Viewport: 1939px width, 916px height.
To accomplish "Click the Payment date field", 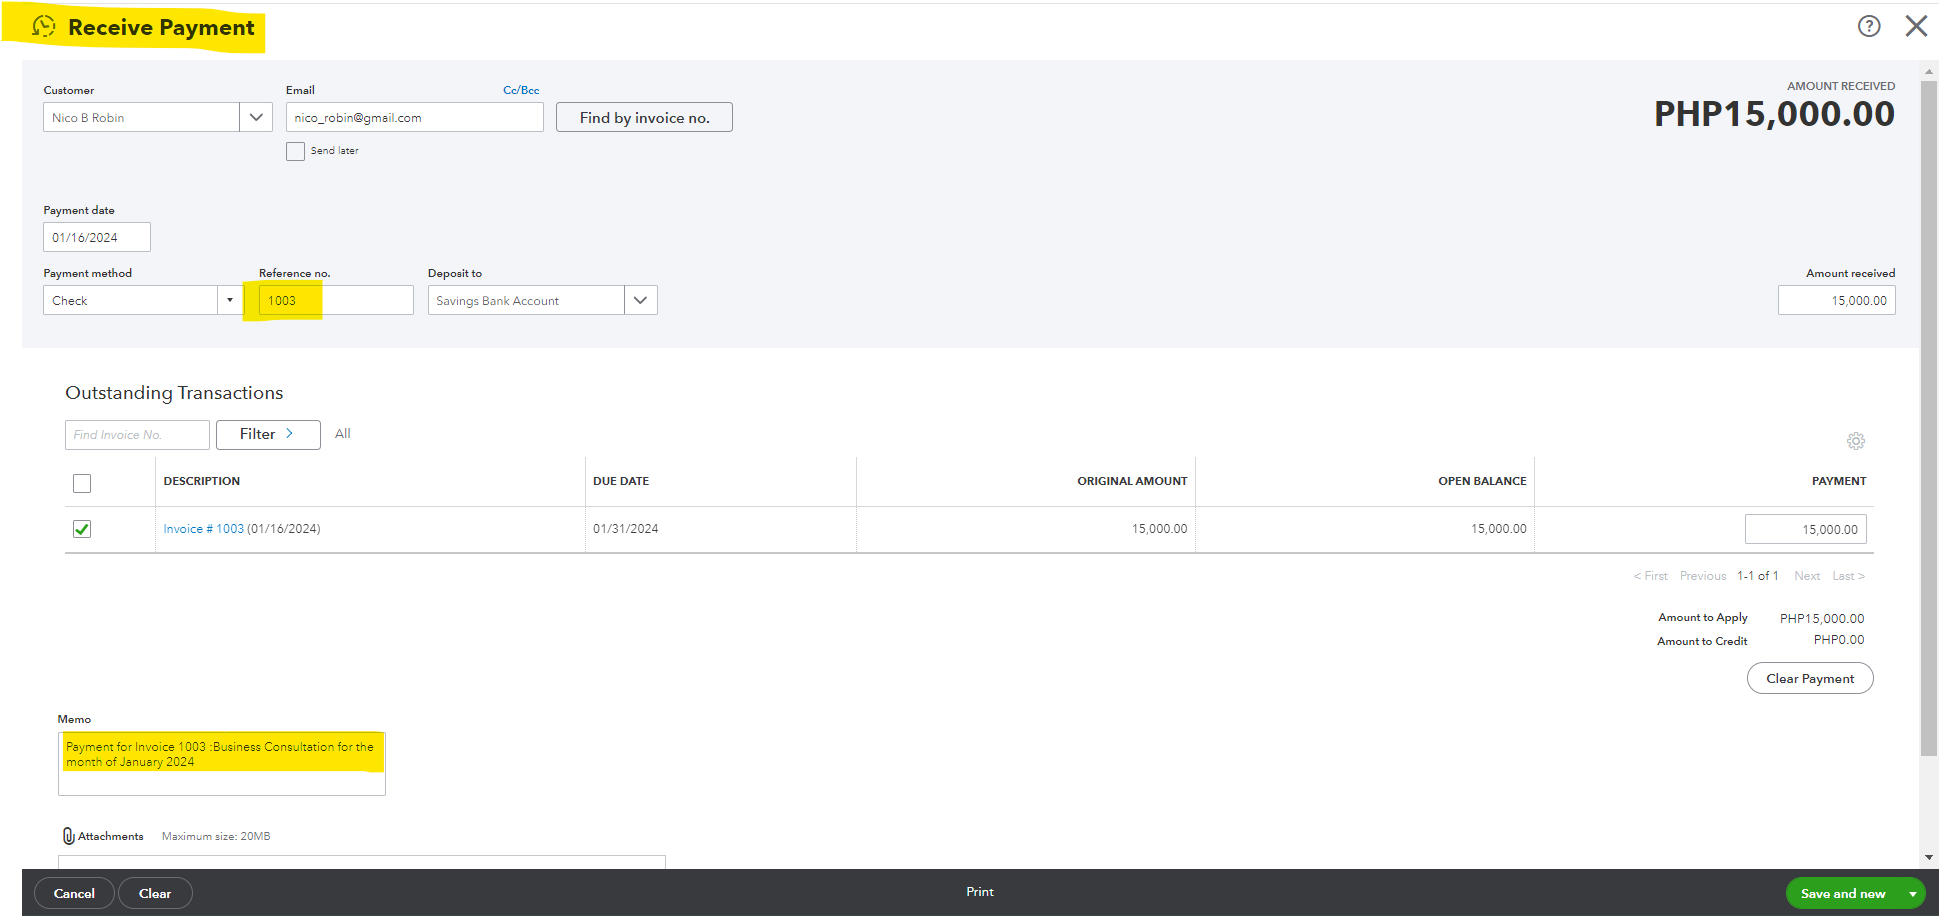I will point(97,237).
